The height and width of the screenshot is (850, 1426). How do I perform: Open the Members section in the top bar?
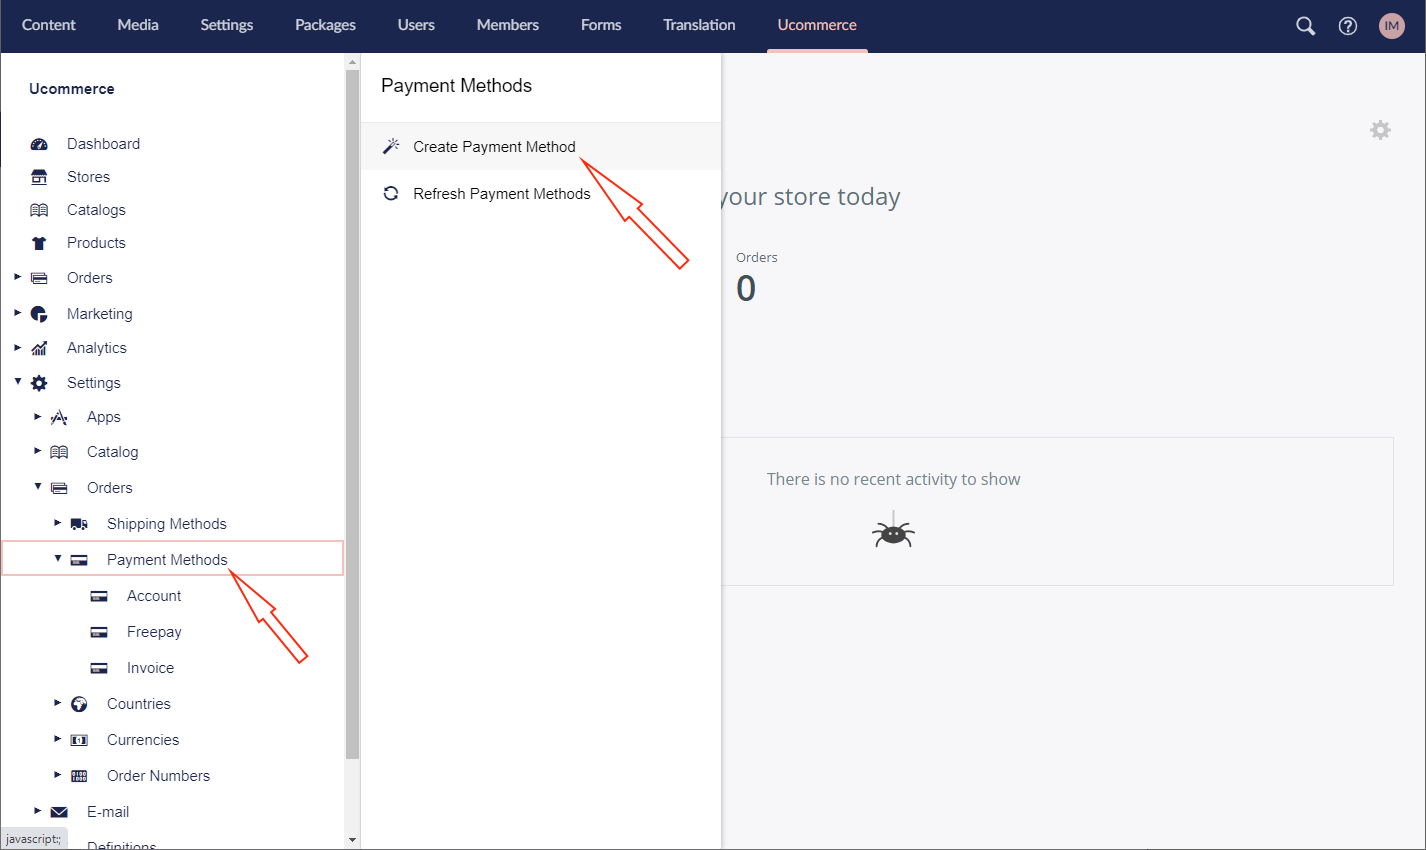507,25
